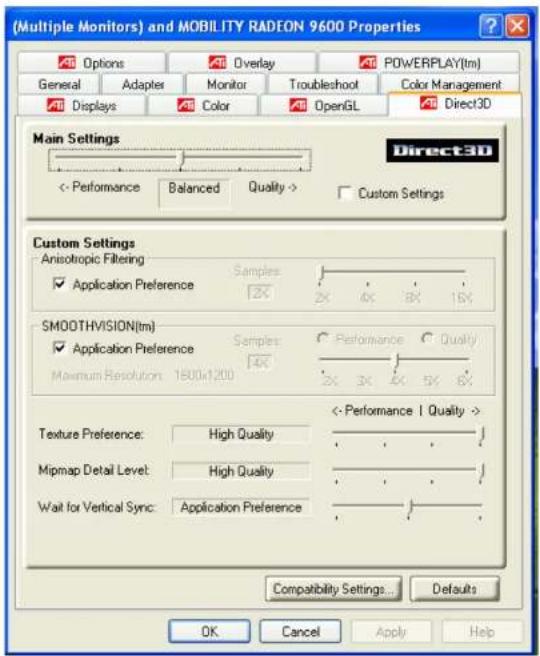Image resolution: width=540 pixels, height=656 pixels.
Task: Click Mipmap Detail Level High Quality field
Action: pyautogui.click(x=241, y=471)
